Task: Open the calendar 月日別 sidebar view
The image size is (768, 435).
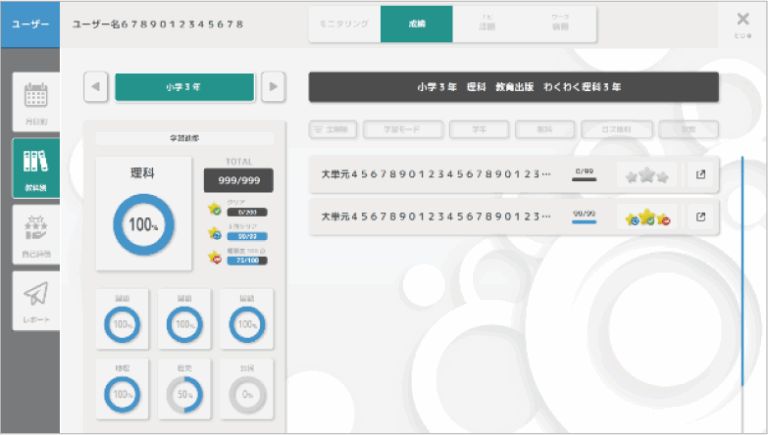Action: (x=36, y=102)
